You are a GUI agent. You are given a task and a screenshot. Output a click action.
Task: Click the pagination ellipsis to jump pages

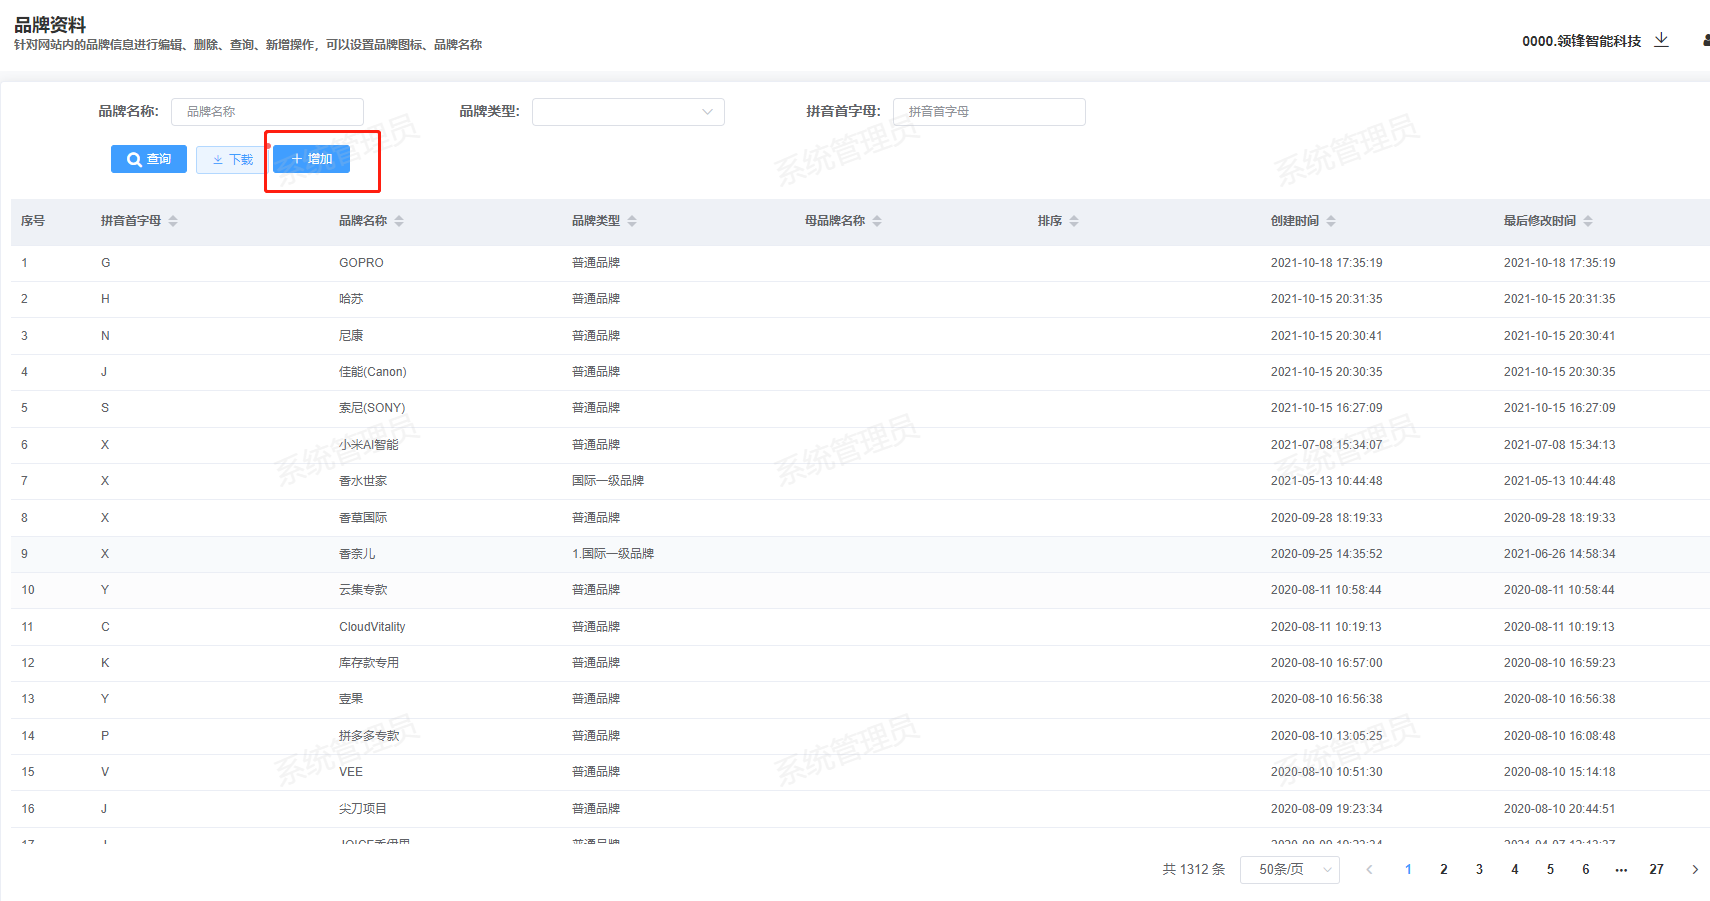point(1621,870)
